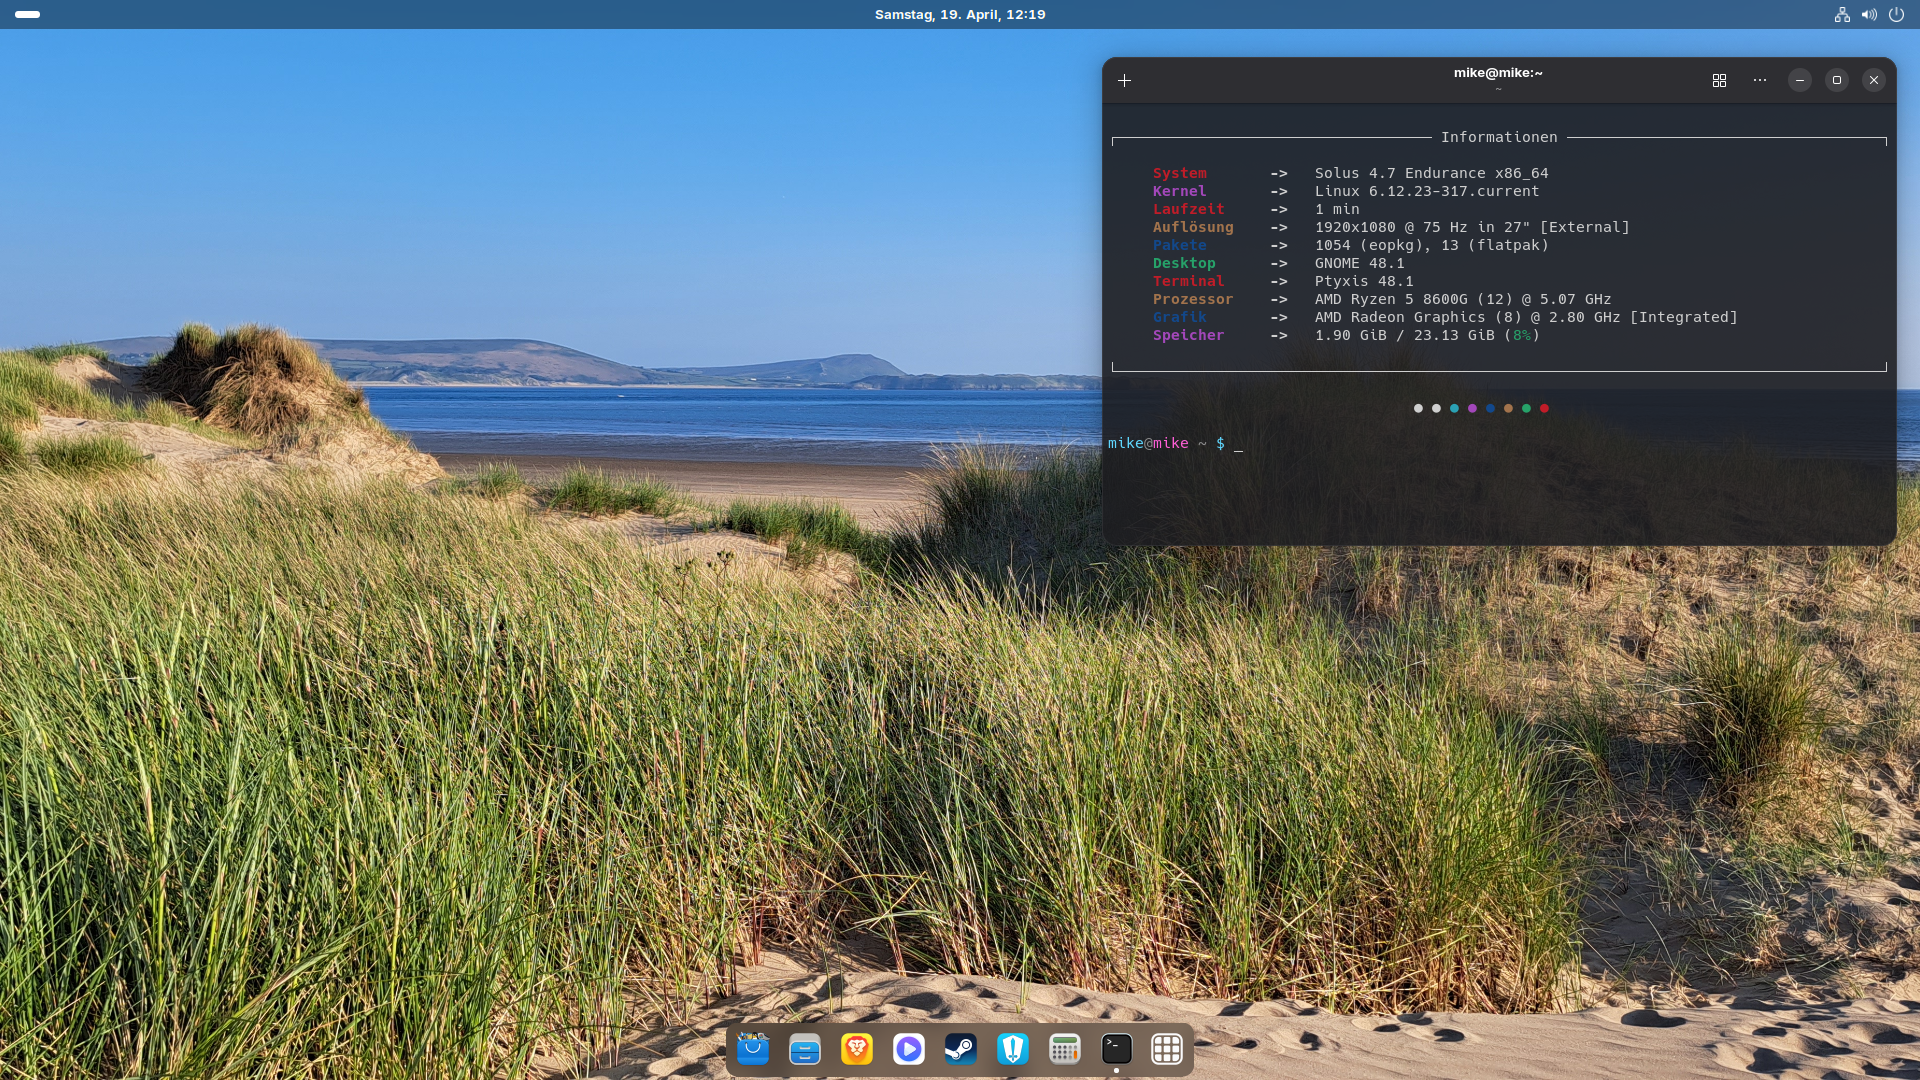Viewport: 1920px width, 1080px height.
Task: Open system menu via power icon
Action: coord(1896,14)
